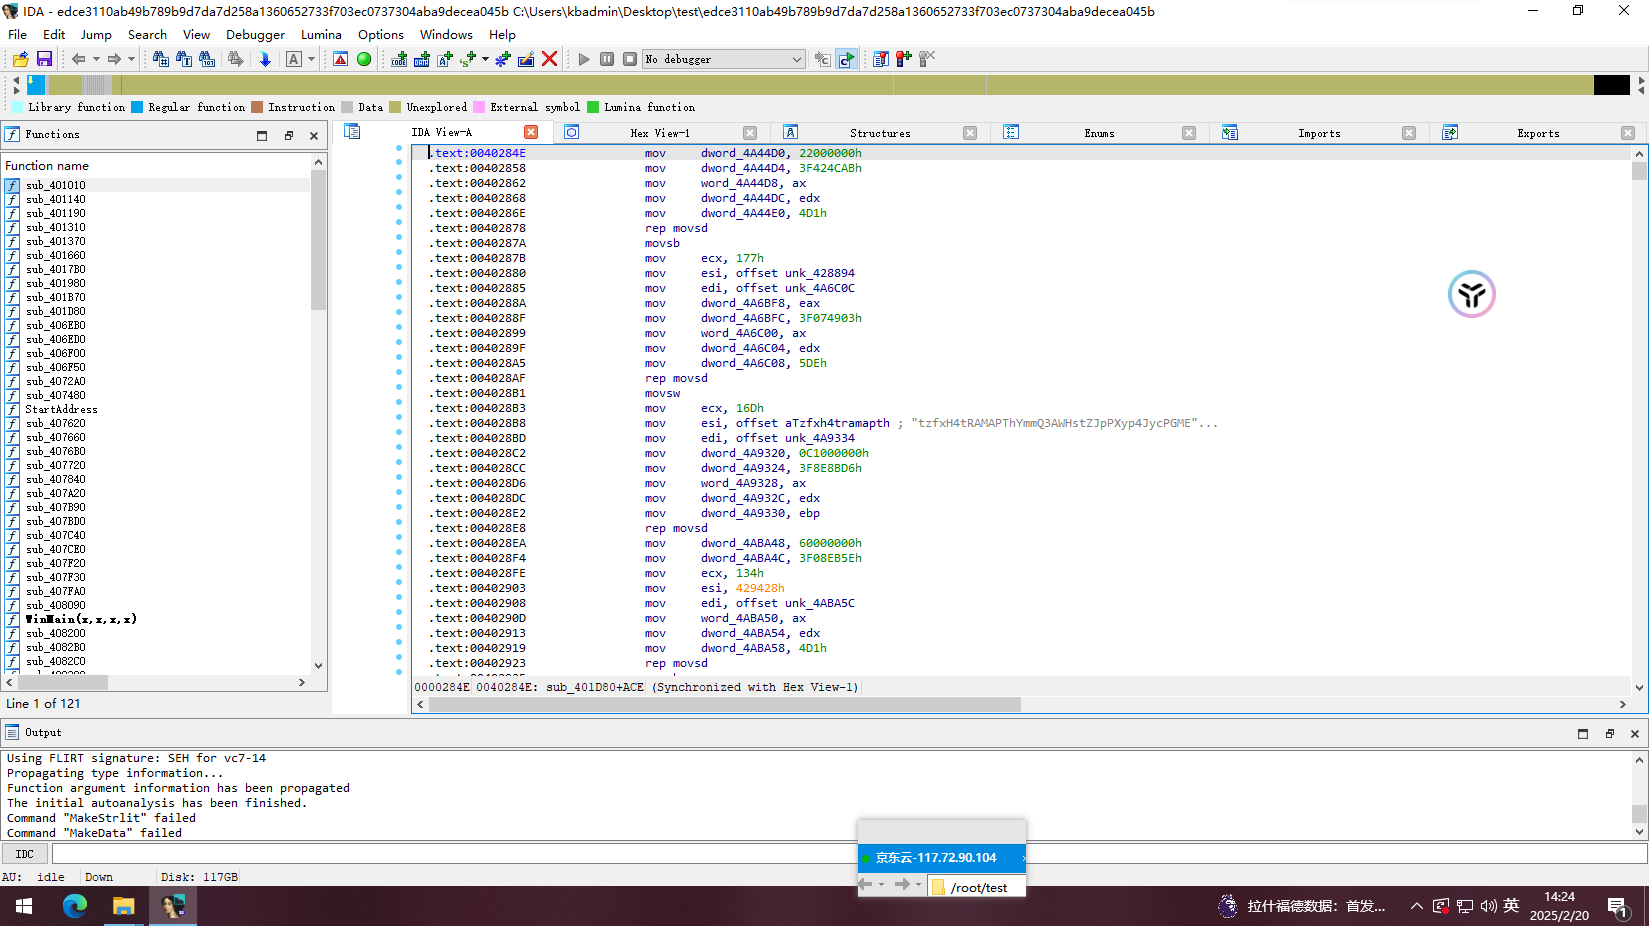Viewport: 1649px width, 926px height.
Task: Open File Explorer from the taskbar
Action: (x=124, y=906)
